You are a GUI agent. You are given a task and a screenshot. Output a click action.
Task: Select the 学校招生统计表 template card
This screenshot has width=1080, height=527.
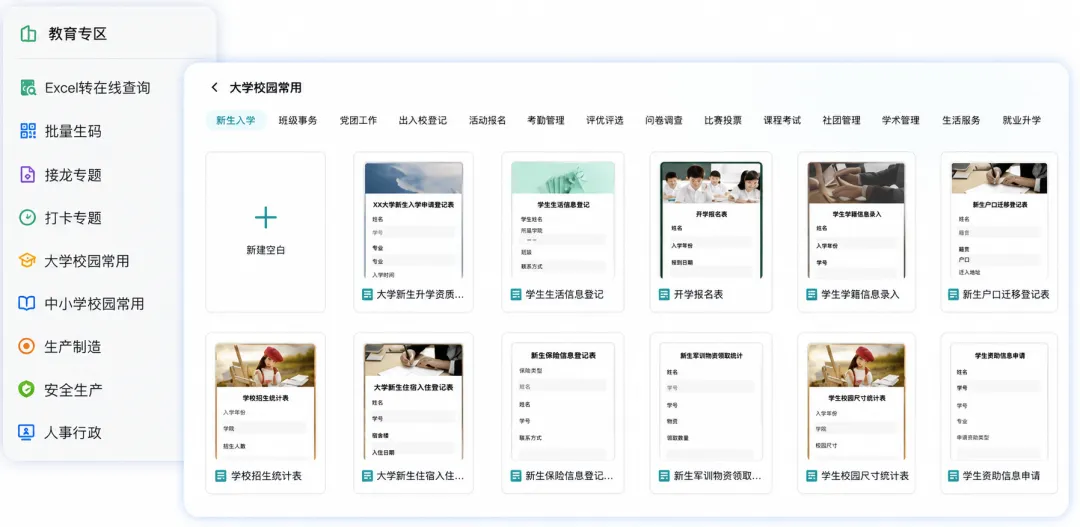265,413
